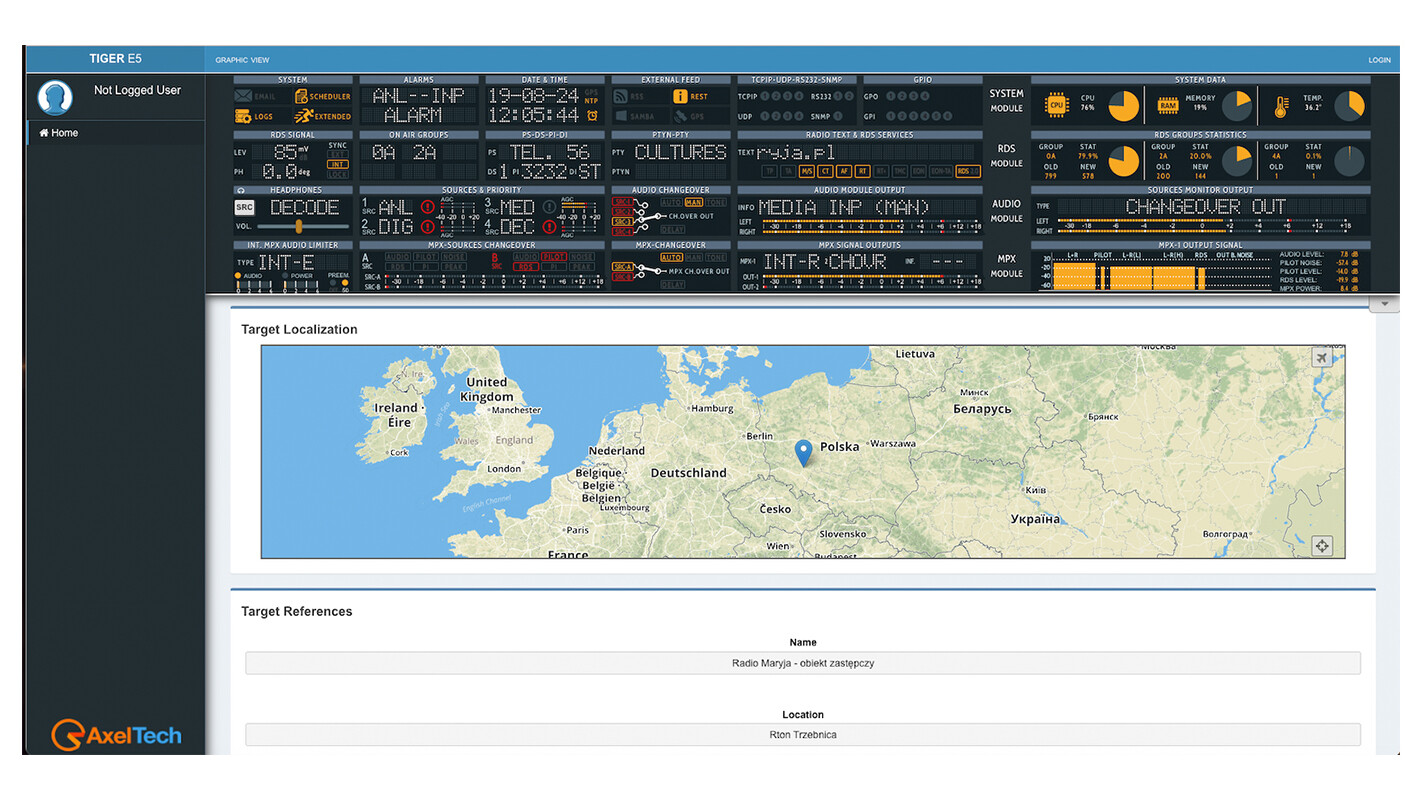
Task: Click the Location field showing Rton Trzebnica
Action: (x=802, y=735)
